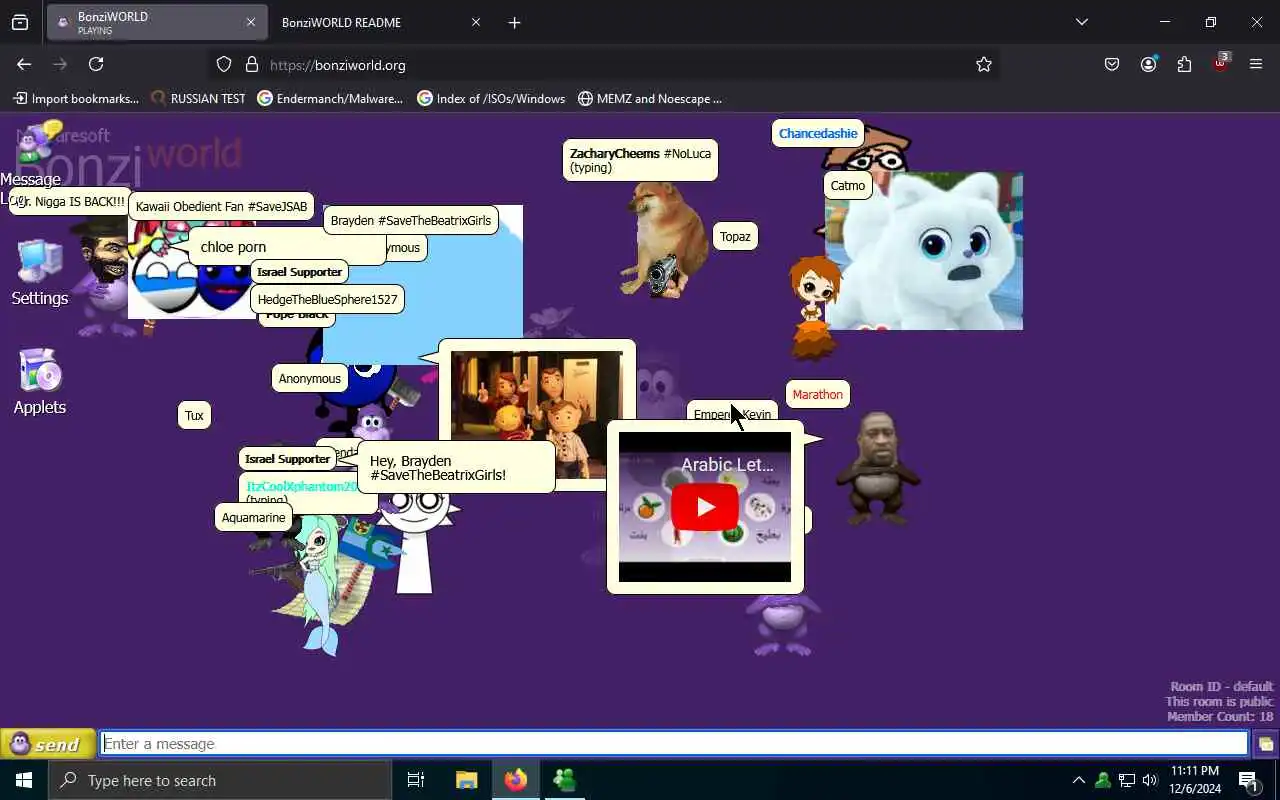Click the ZacharyCheems #NoLuca name tag

point(640,160)
